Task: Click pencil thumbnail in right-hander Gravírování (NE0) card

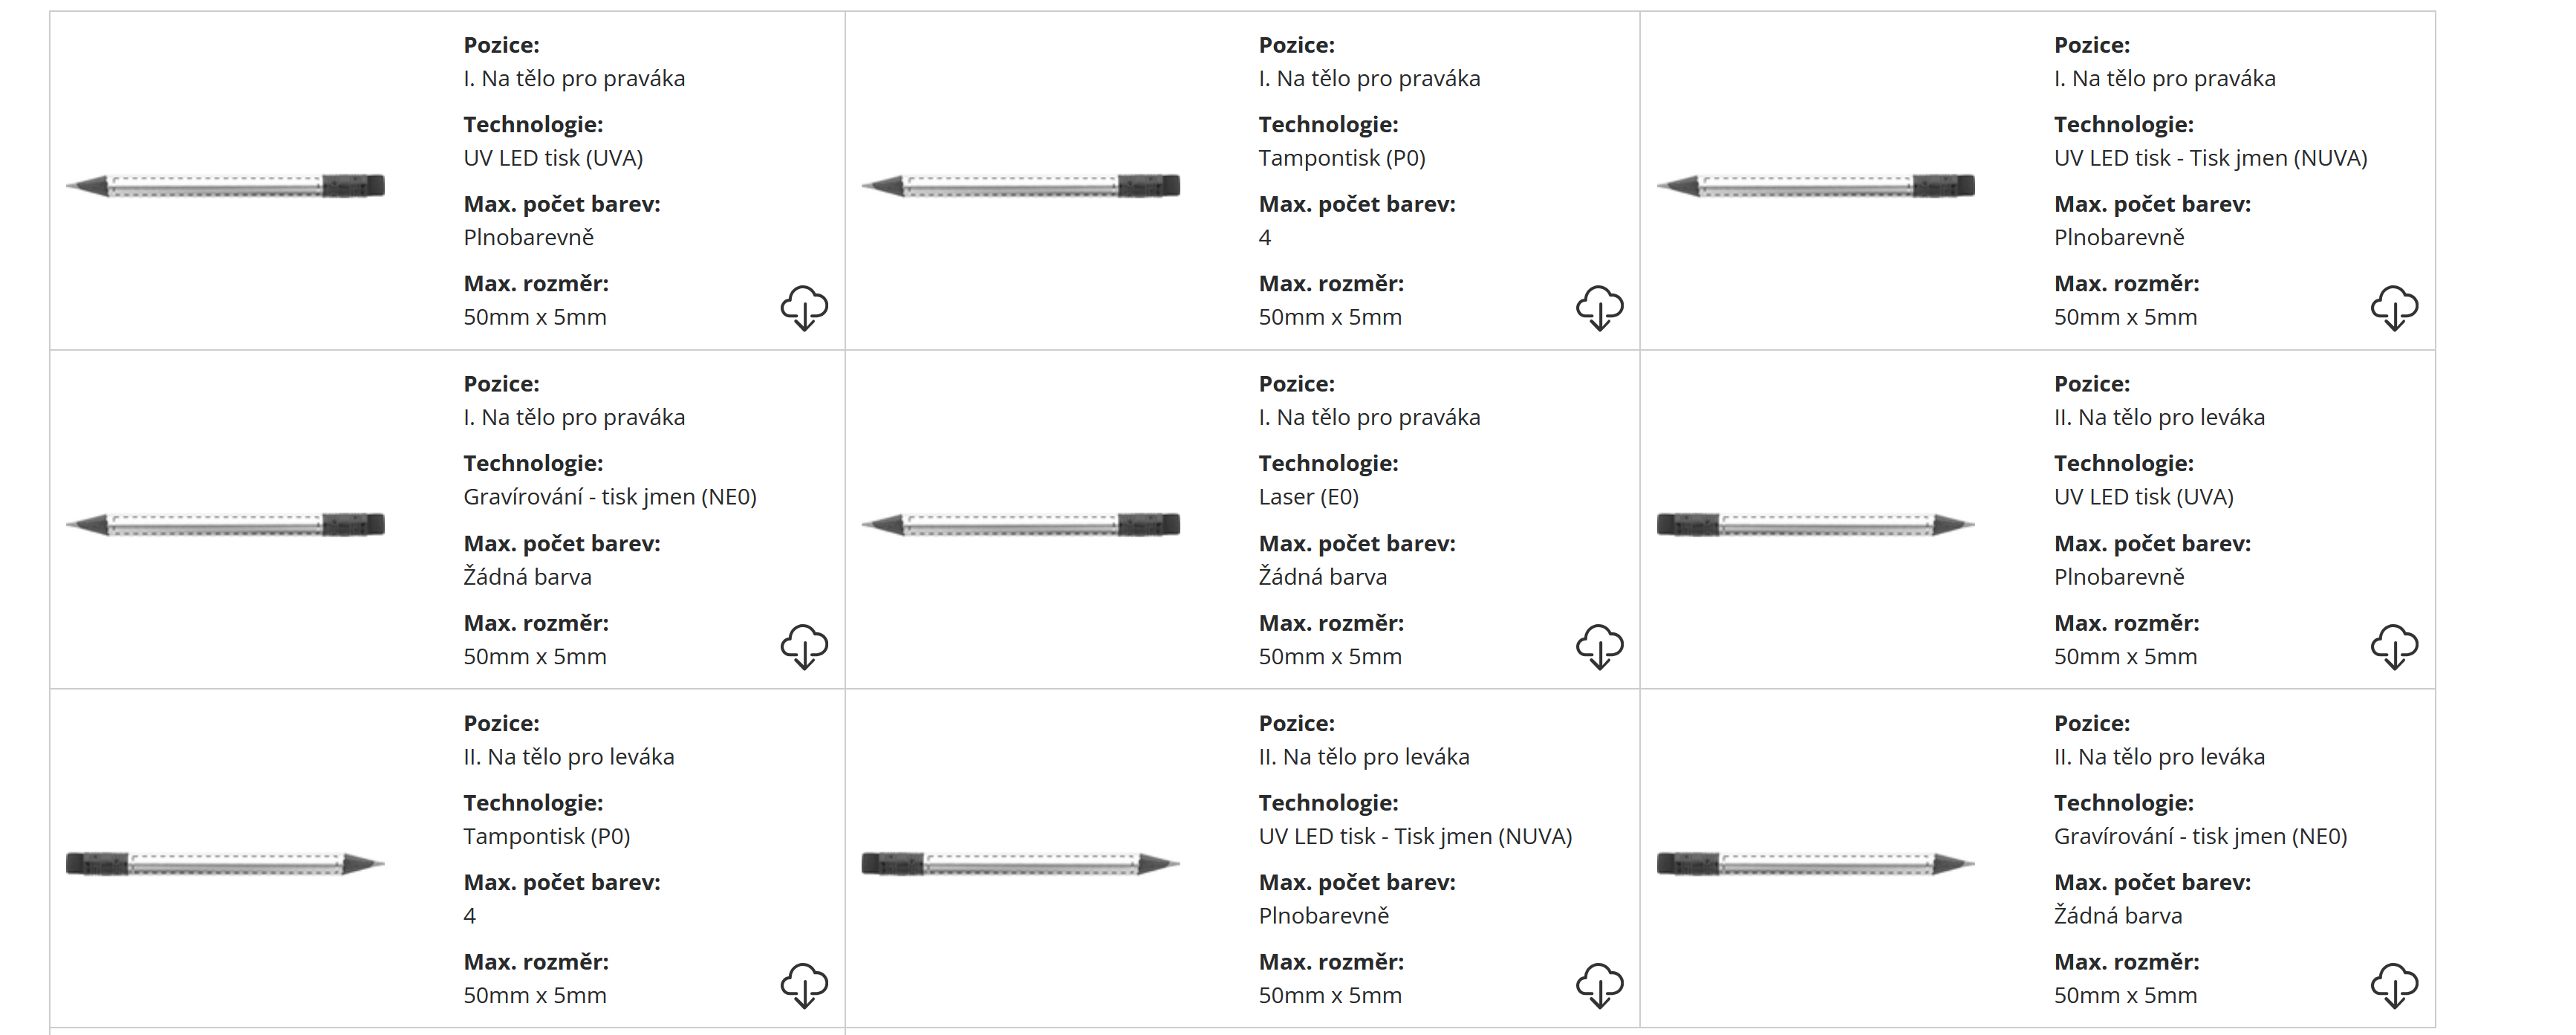Action: 226,525
